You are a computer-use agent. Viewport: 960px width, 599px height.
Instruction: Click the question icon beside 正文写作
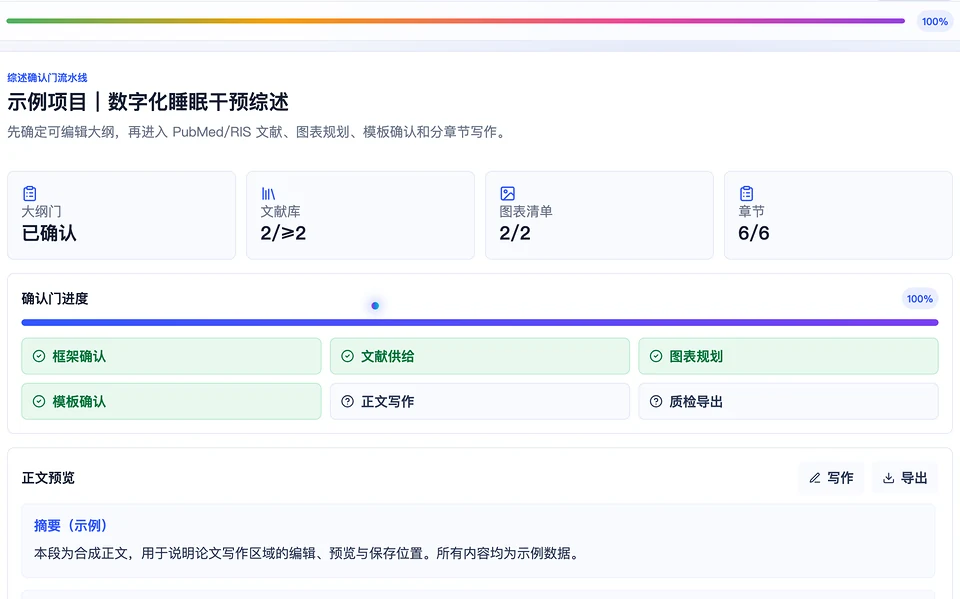point(348,401)
